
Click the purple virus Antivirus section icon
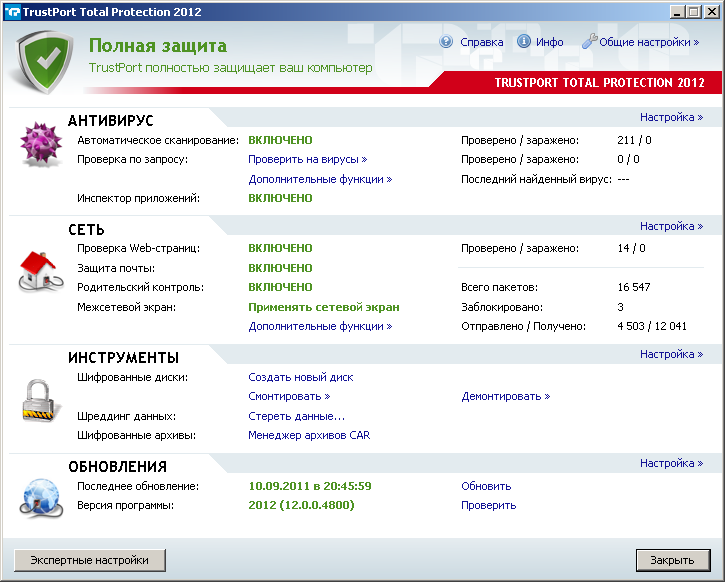click(x=41, y=144)
